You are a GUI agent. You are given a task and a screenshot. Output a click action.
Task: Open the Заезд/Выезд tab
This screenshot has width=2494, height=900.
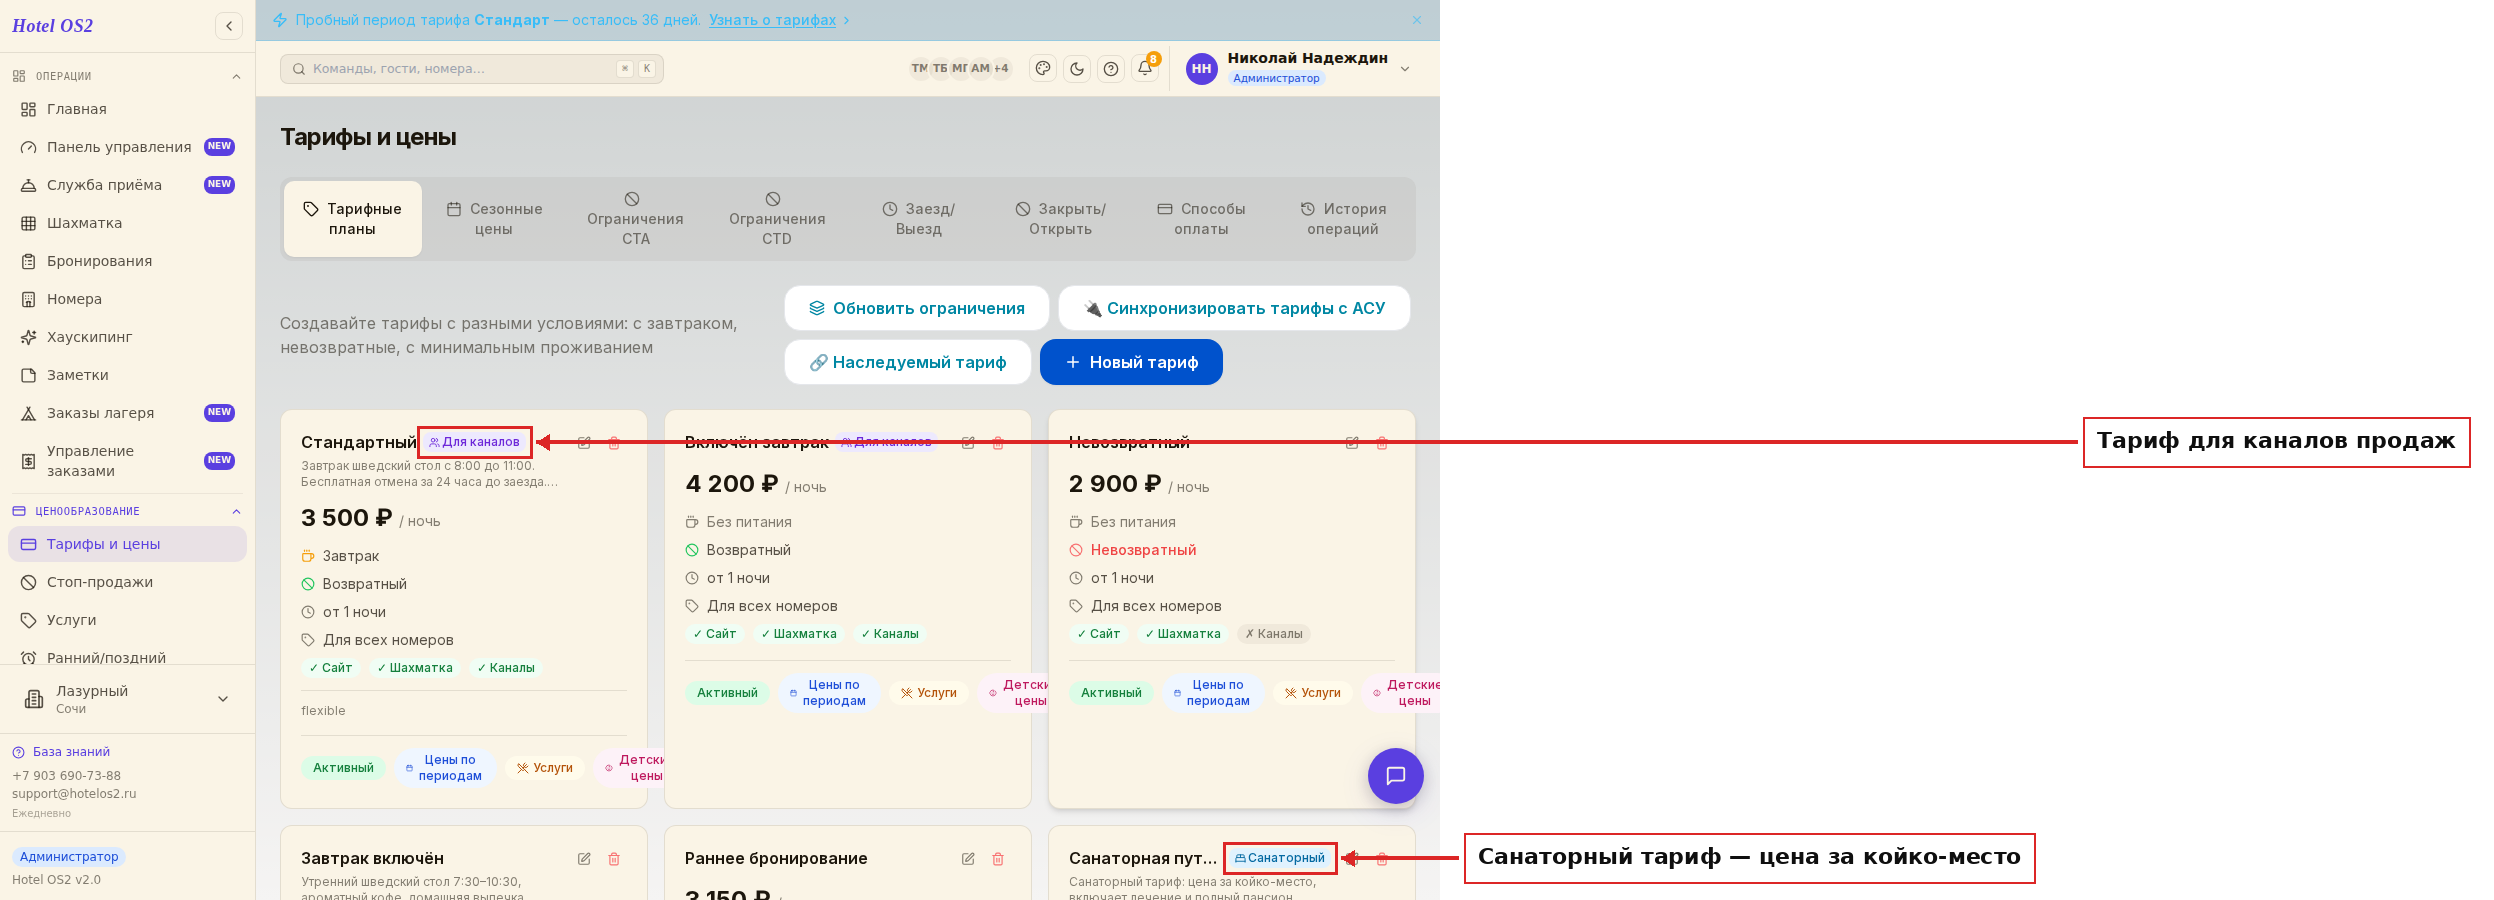click(x=919, y=219)
